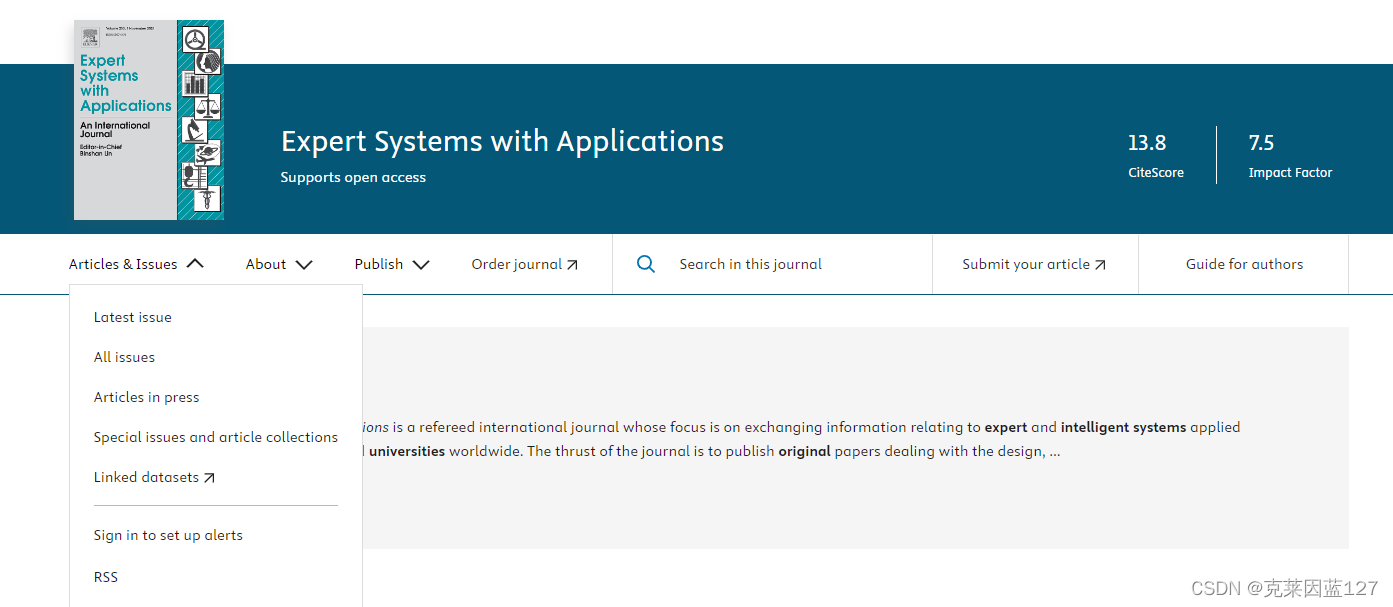This screenshot has height=607, width=1393.
Task: Open Guide for authors
Action: click(1245, 264)
